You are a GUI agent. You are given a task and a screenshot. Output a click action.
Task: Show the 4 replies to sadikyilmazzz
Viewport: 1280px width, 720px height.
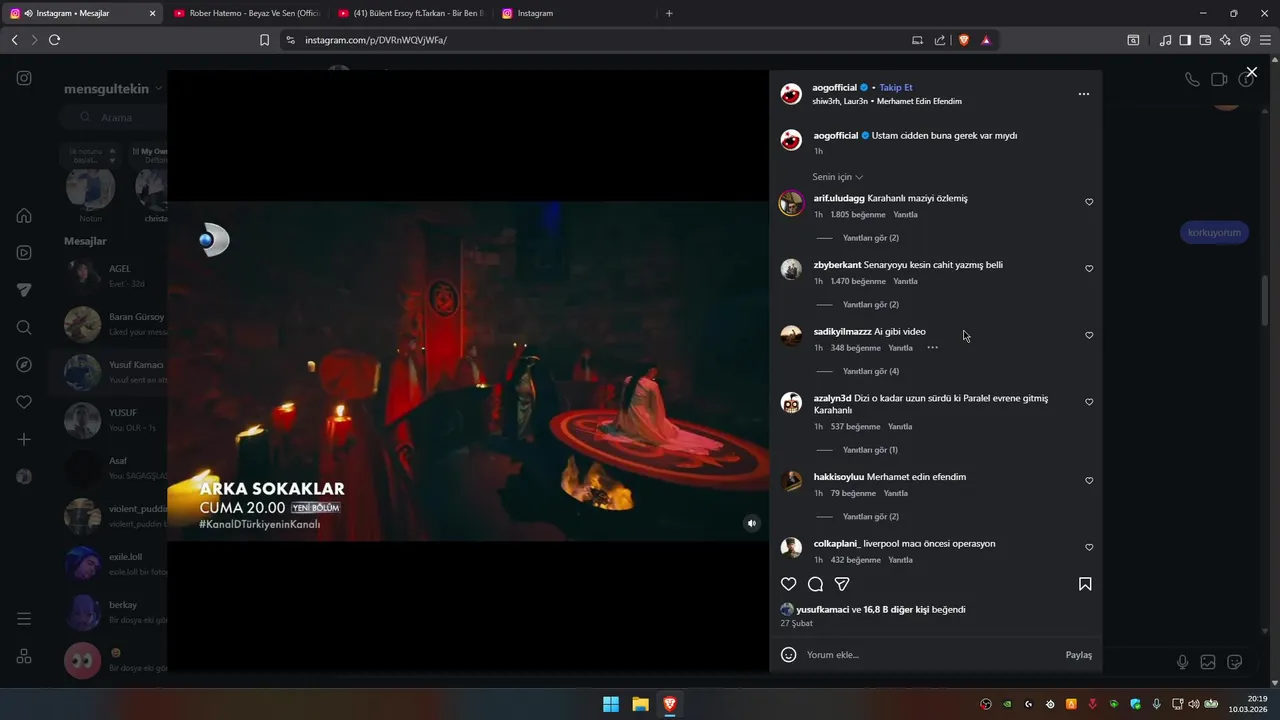point(870,371)
